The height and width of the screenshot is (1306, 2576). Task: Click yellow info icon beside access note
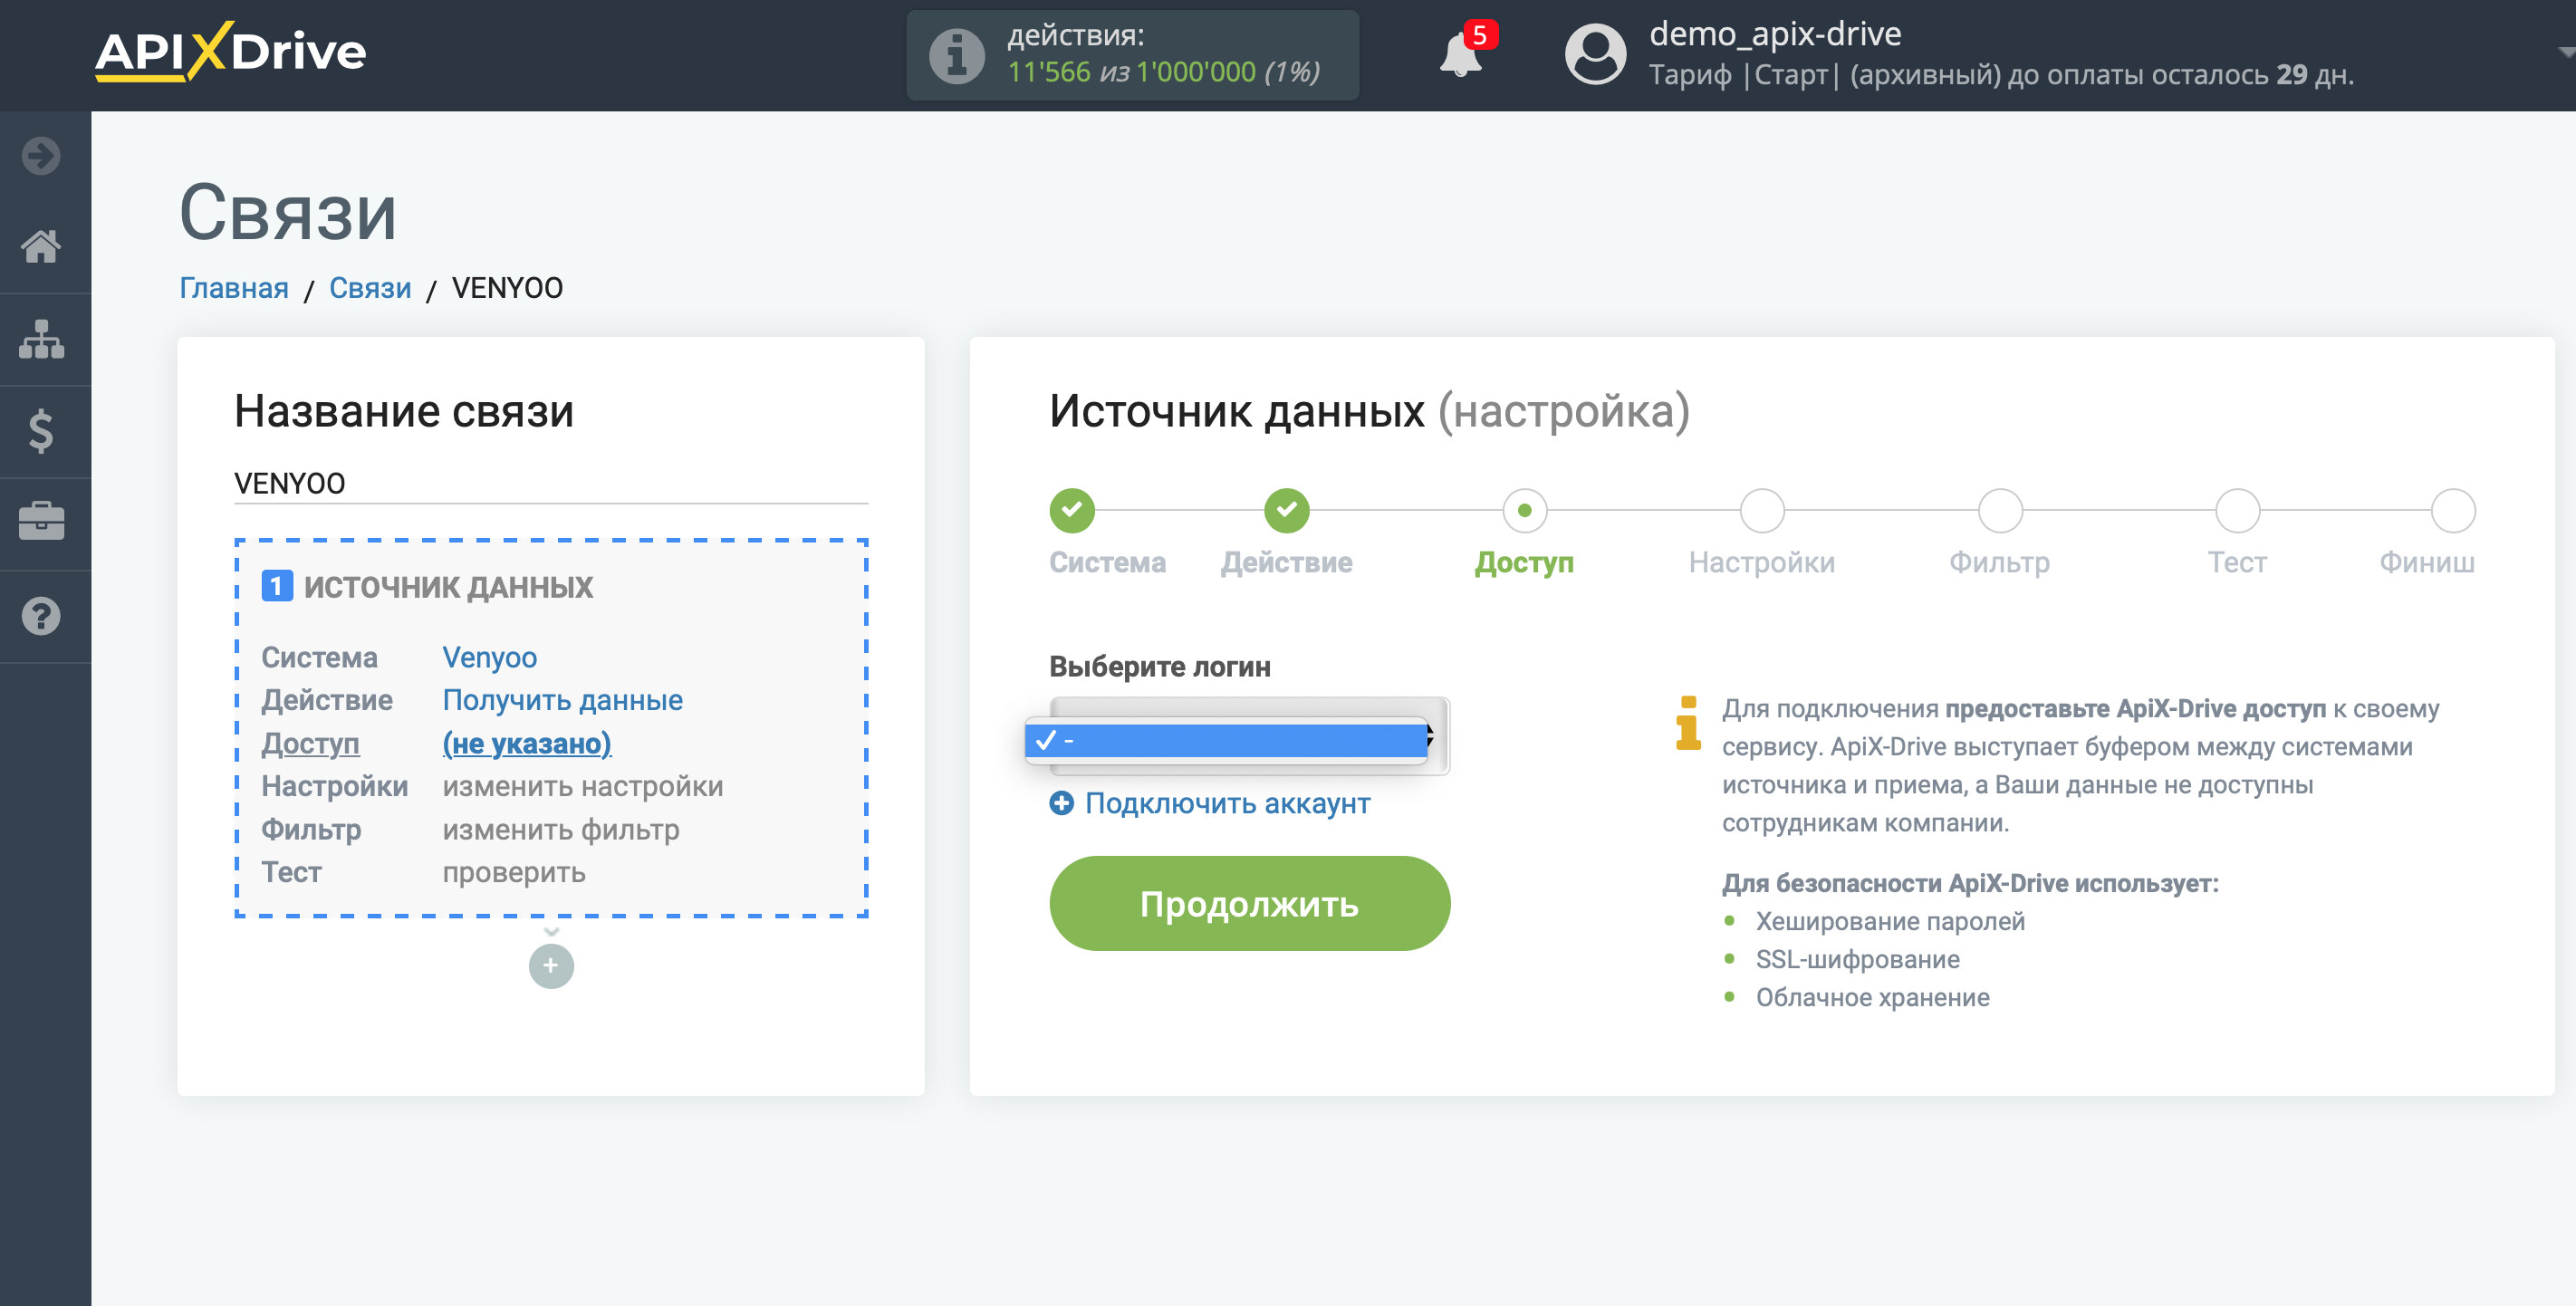pyautogui.click(x=1688, y=722)
